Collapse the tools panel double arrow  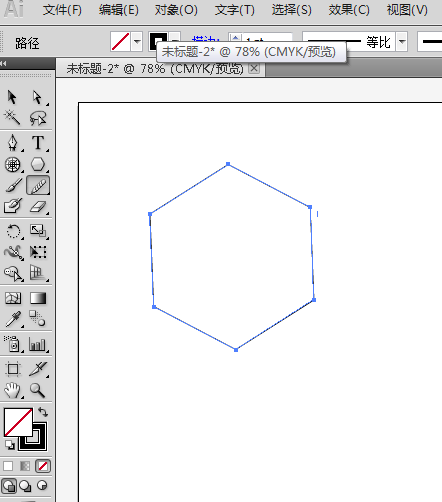click(3, 63)
